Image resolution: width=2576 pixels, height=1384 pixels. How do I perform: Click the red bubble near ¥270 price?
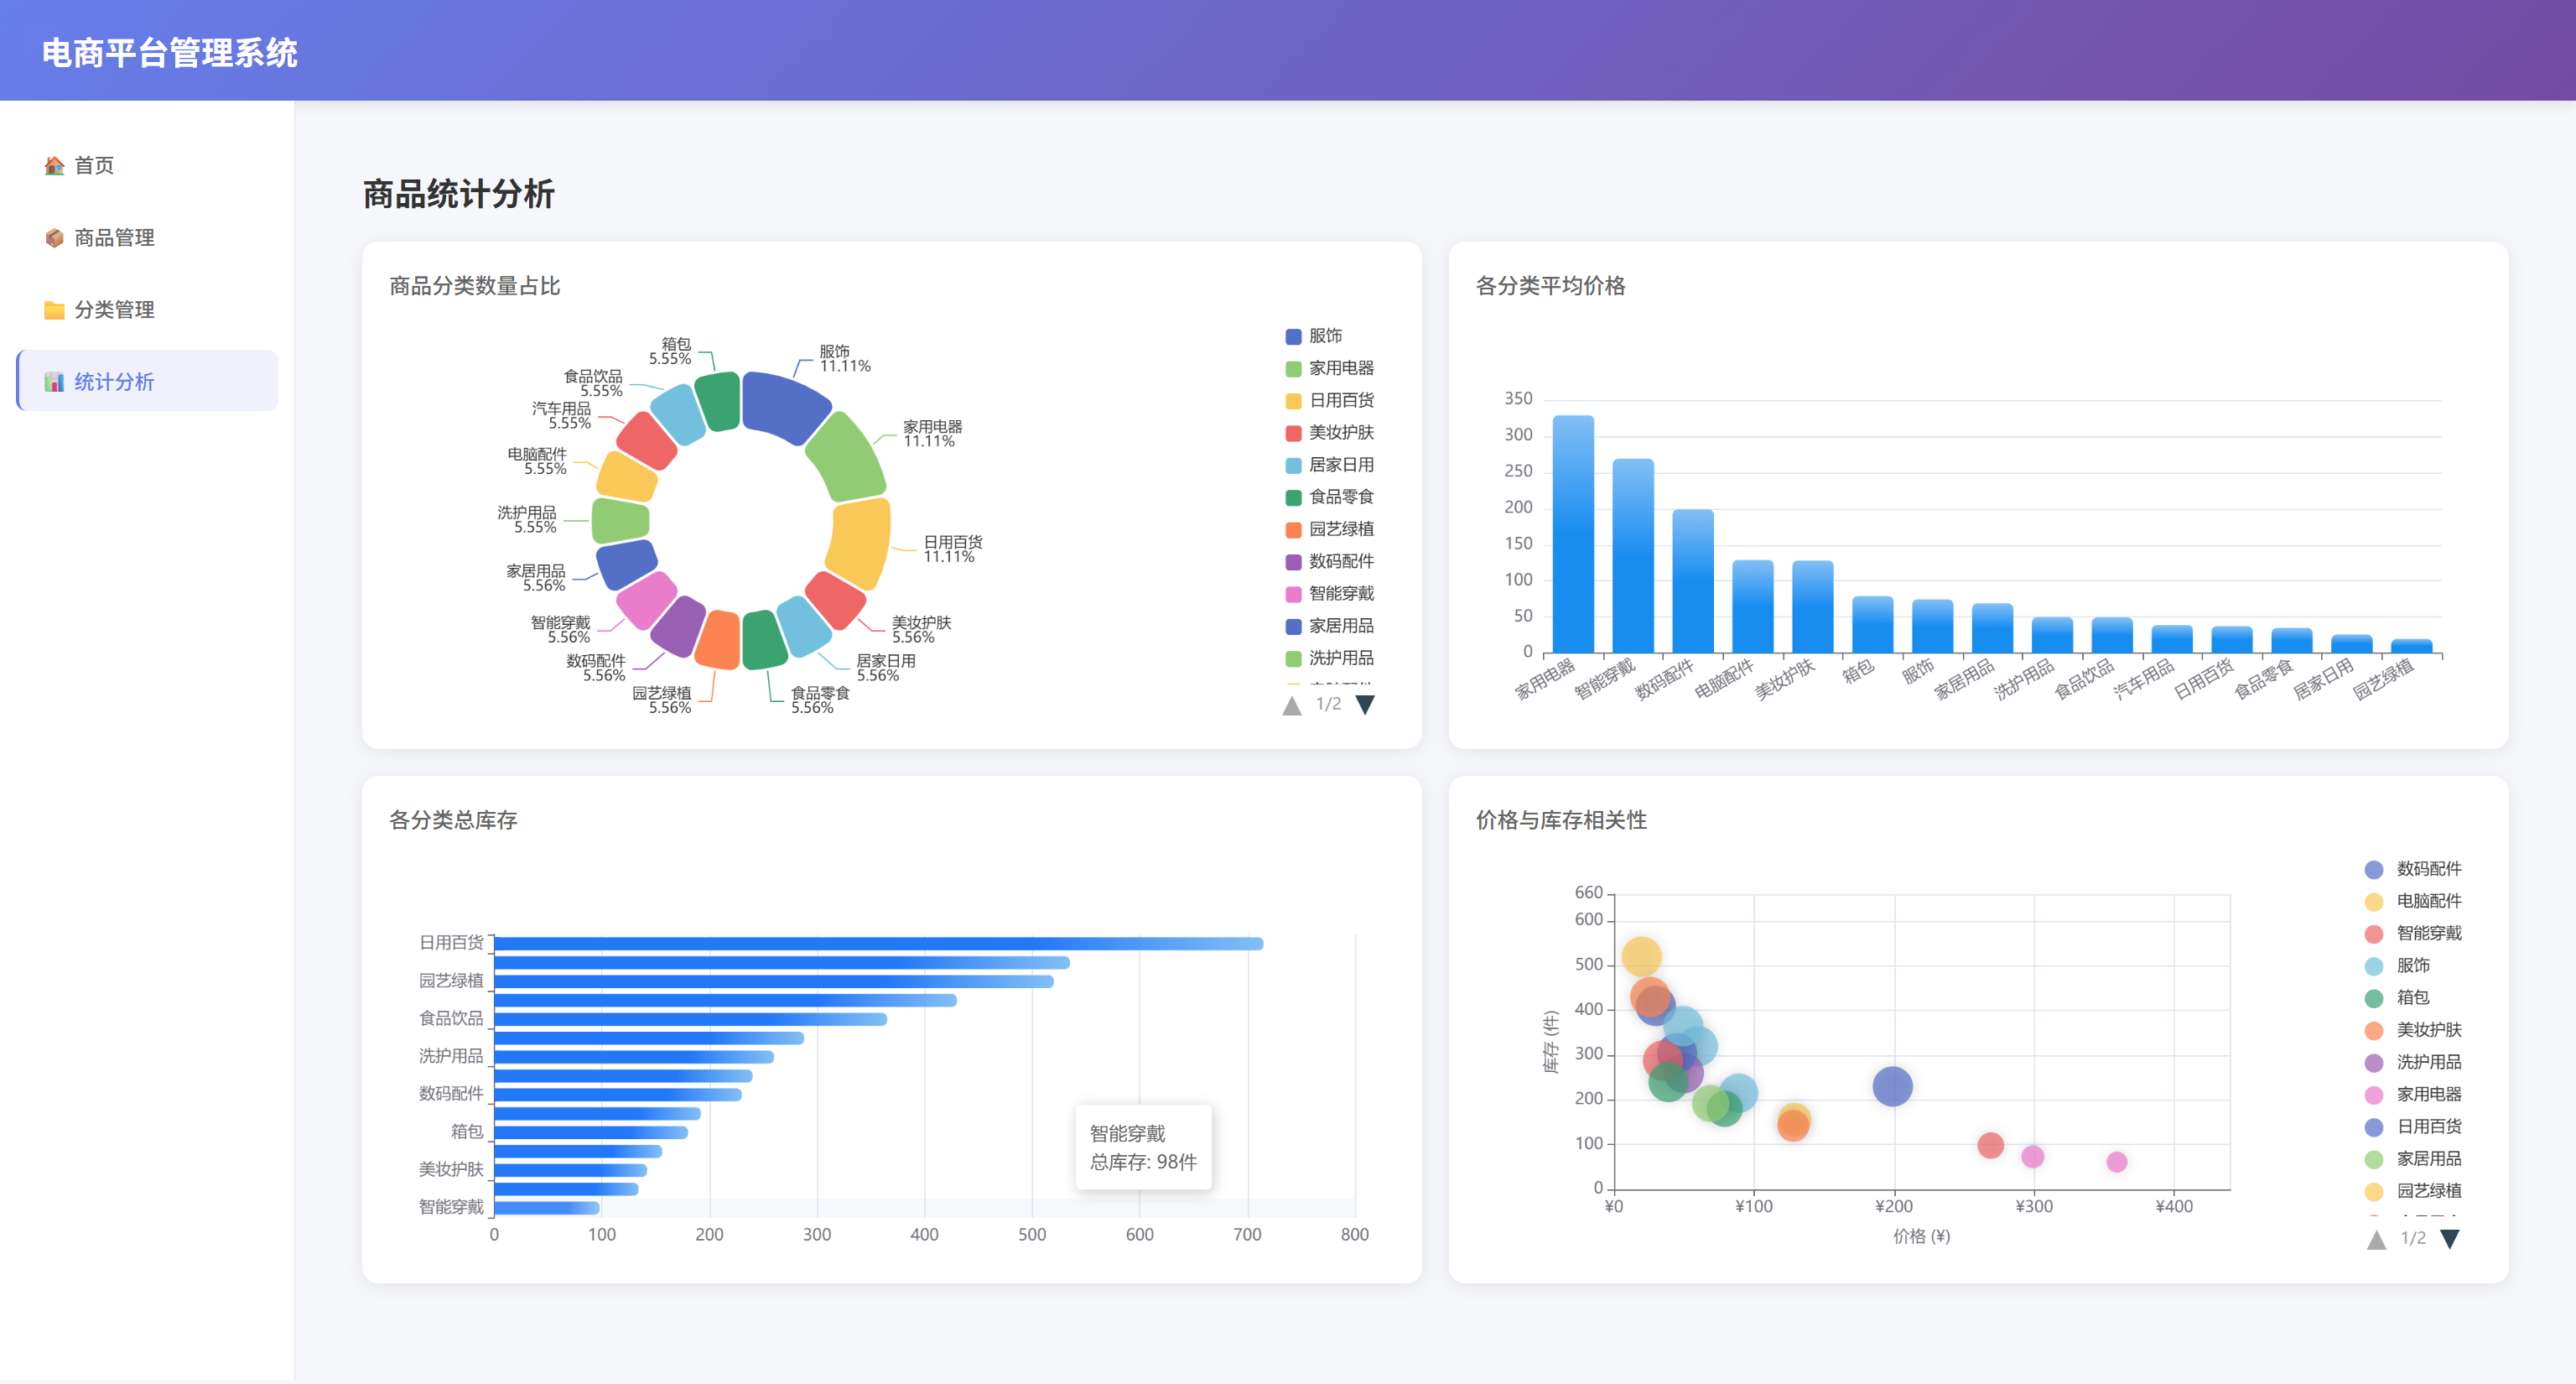point(1990,1145)
